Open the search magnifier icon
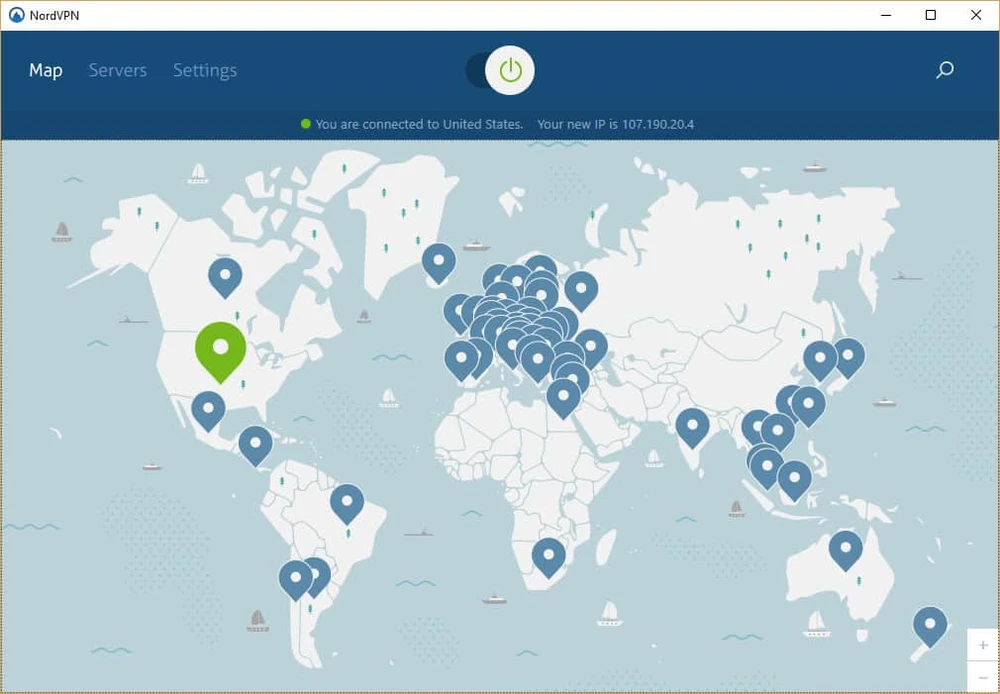1000x694 pixels. click(944, 70)
